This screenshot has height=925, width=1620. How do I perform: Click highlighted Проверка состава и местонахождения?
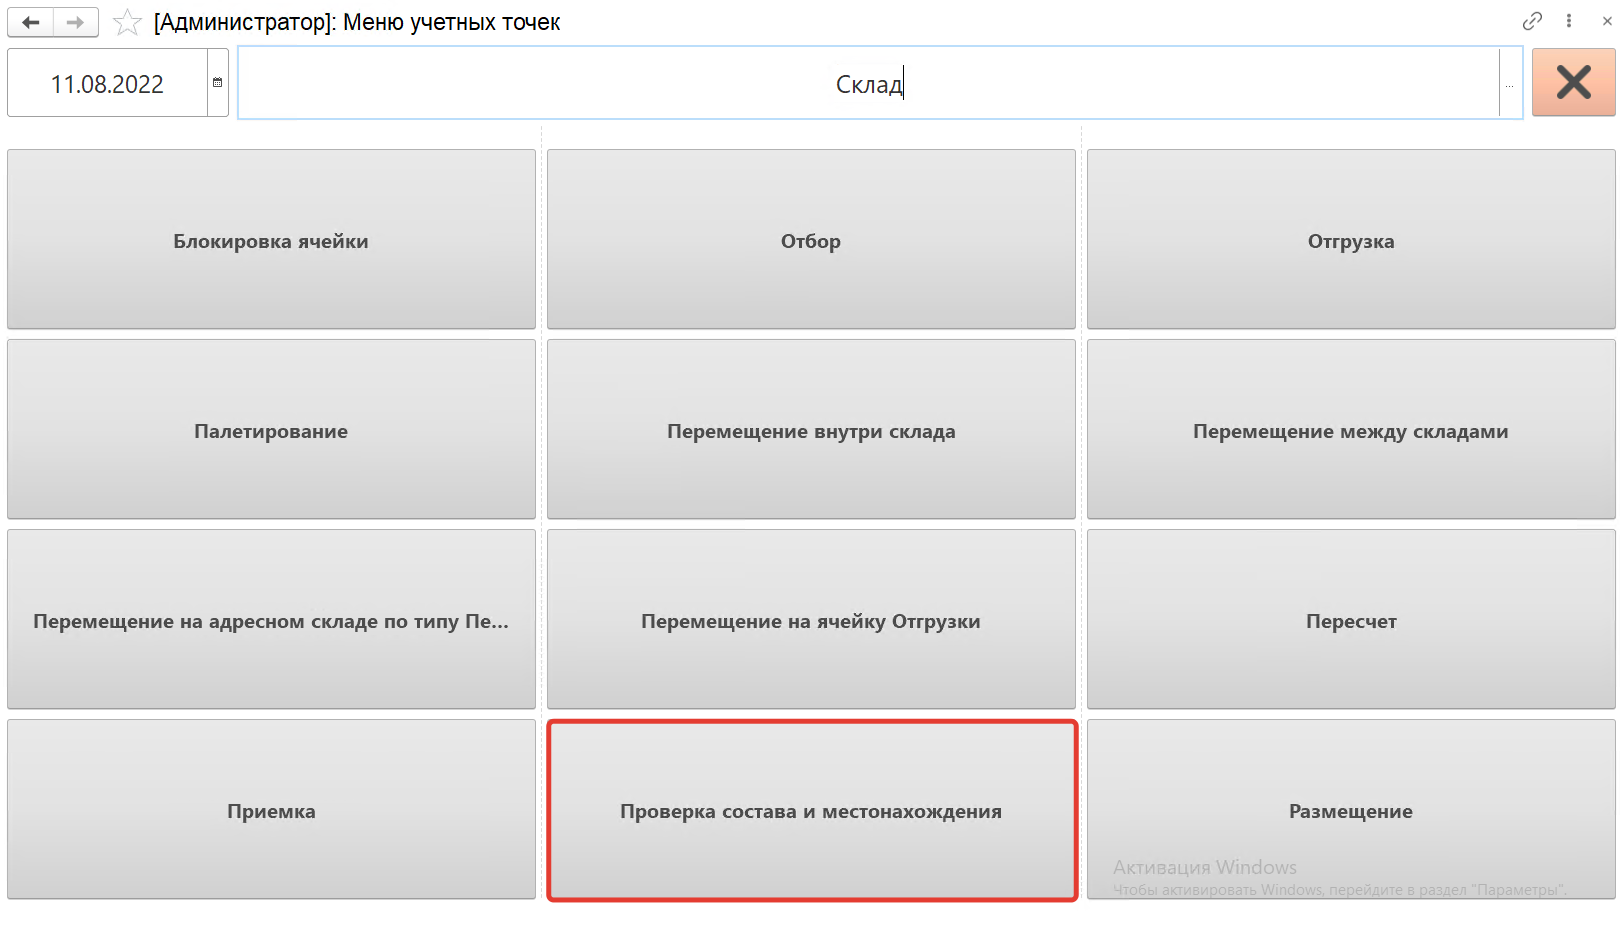click(x=811, y=810)
